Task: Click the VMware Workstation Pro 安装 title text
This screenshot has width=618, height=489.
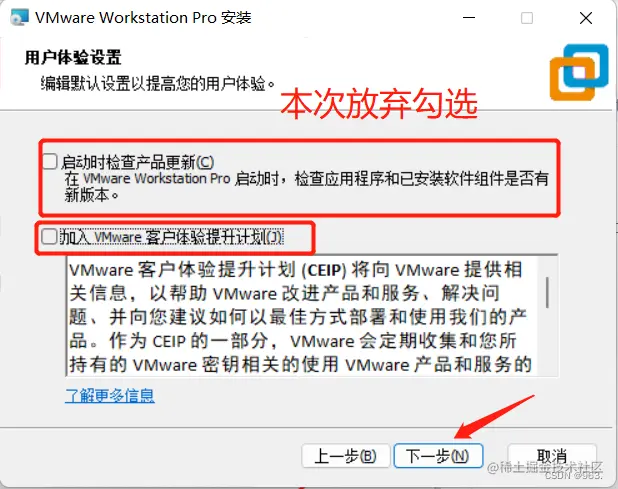Action: pos(143,18)
